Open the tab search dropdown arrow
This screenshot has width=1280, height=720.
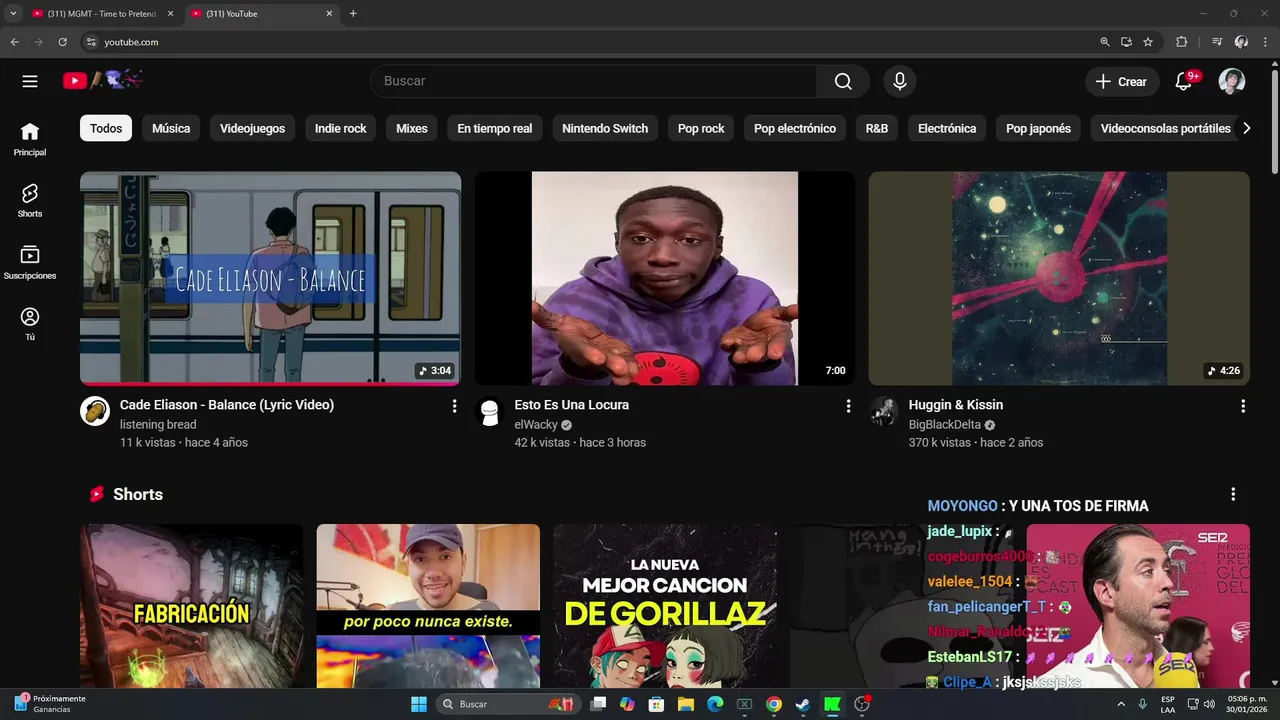click(13, 14)
